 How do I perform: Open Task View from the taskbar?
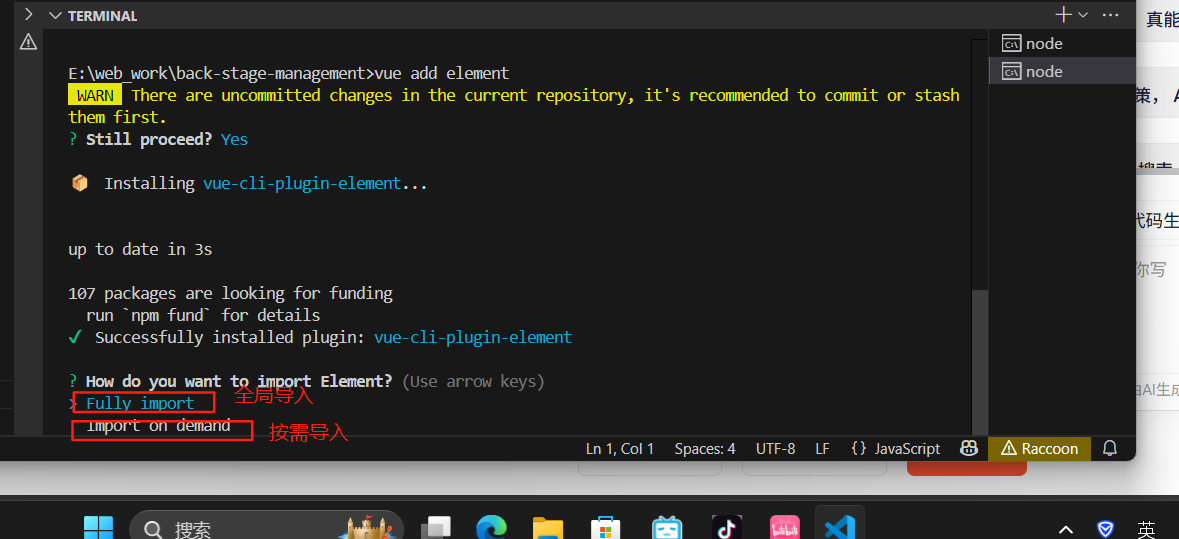[435, 528]
